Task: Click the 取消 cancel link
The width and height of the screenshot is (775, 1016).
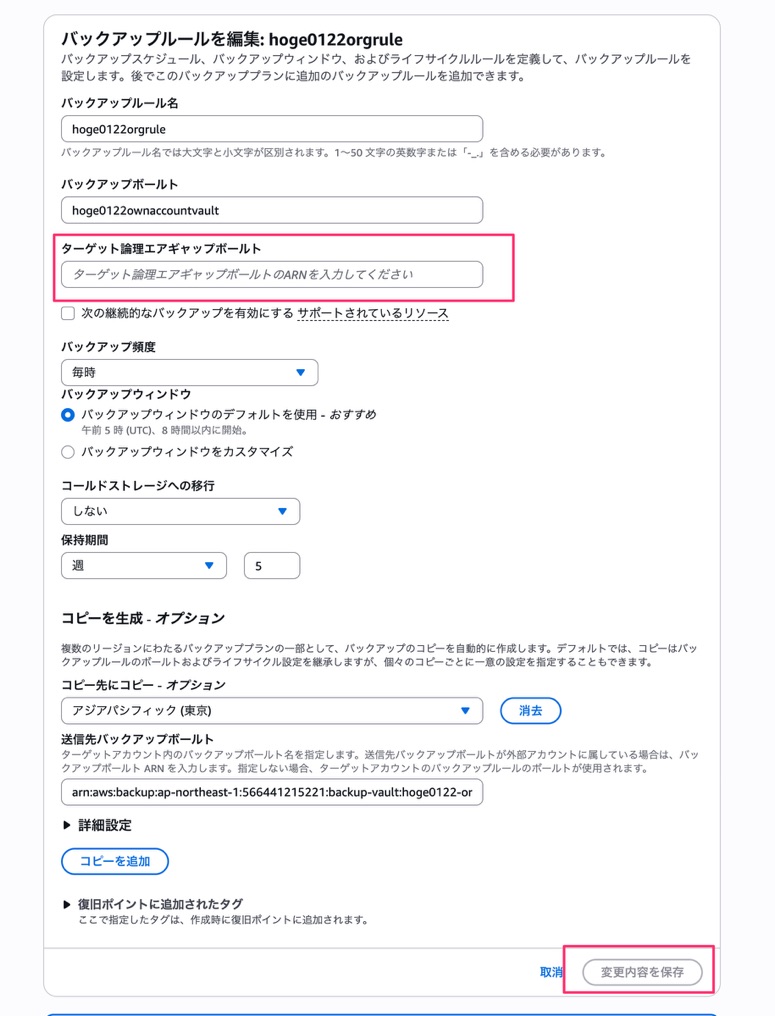Action: 551,972
